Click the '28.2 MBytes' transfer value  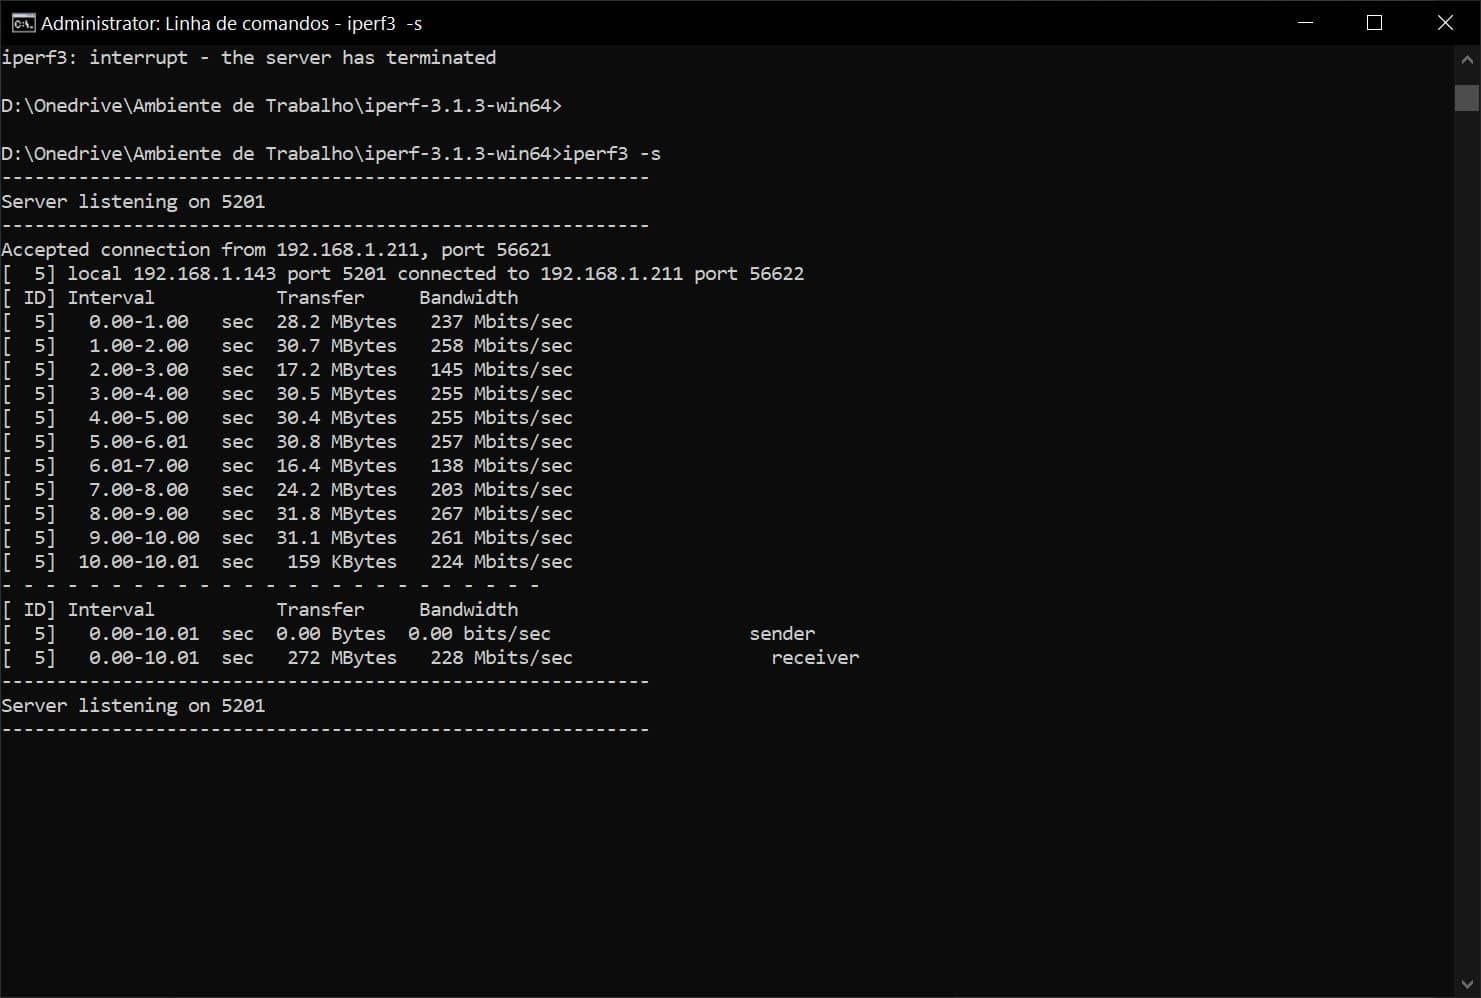click(x=336, y=322)
